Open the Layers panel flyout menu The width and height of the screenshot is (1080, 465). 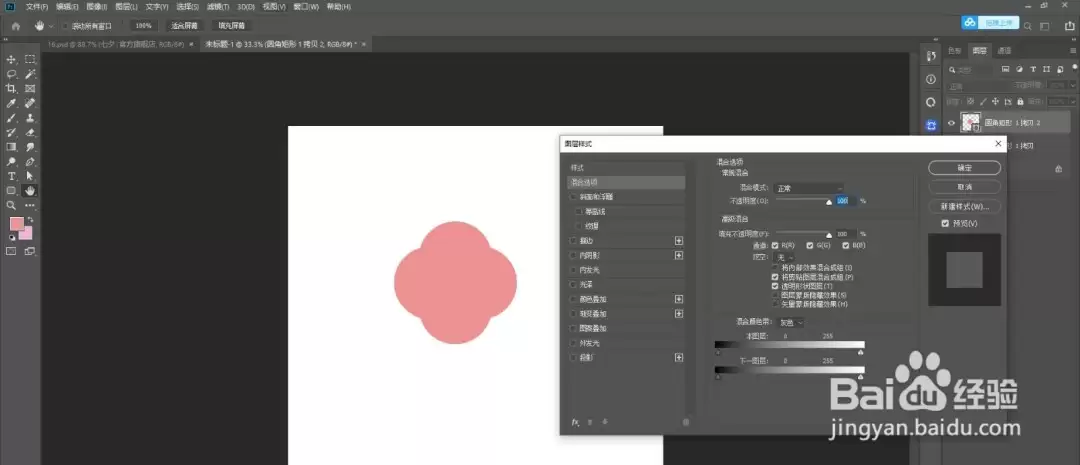(1074, 50)
